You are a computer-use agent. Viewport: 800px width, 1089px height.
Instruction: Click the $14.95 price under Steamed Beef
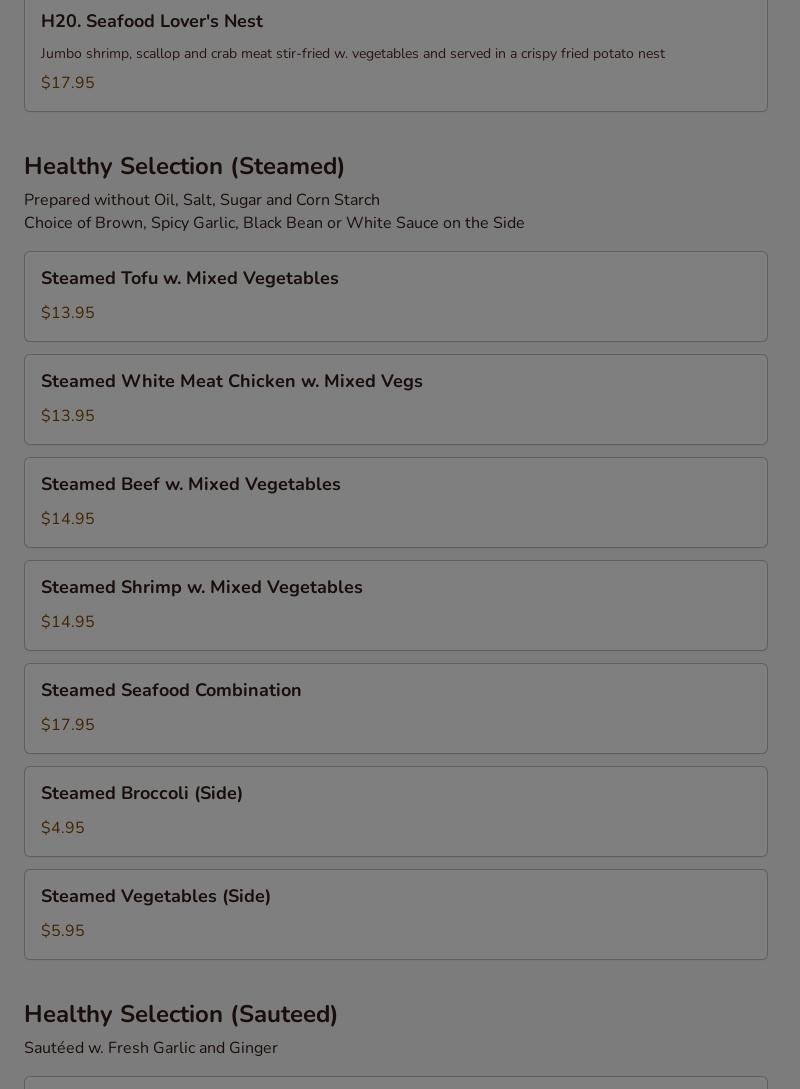pos(67,519)
